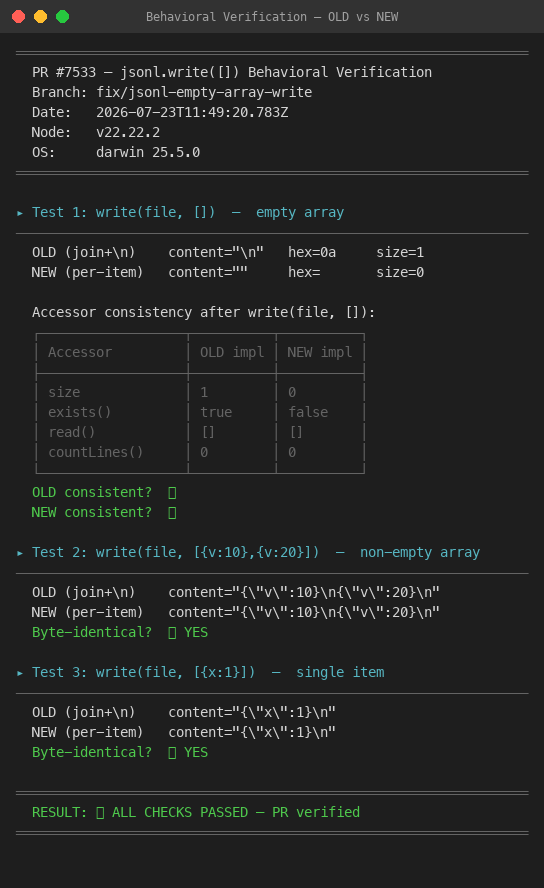This screenshot has height=888, width=544.
Task: Click the exists() row in accessor table
Action: click(x=200, y=412)
